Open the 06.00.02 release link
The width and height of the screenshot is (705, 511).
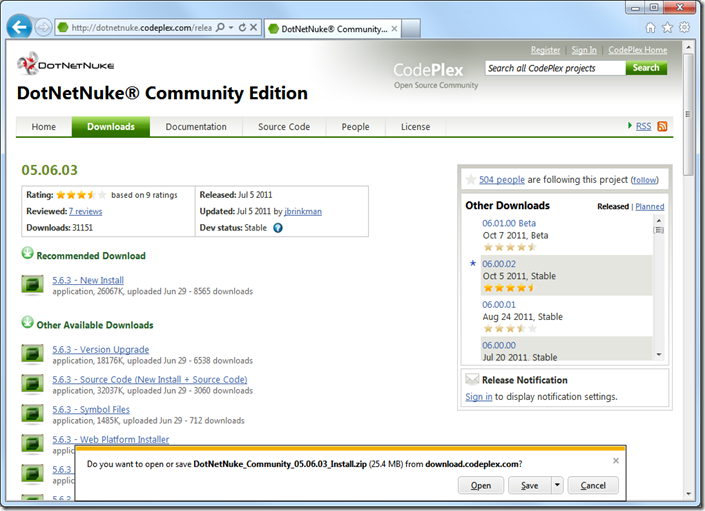click(x=499, y=264)
